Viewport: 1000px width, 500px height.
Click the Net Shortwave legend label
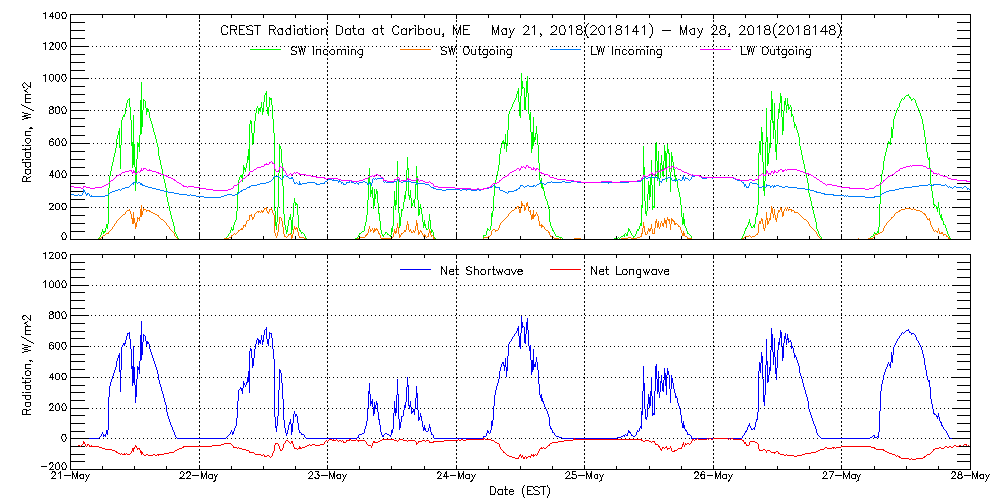click(484, 271)
